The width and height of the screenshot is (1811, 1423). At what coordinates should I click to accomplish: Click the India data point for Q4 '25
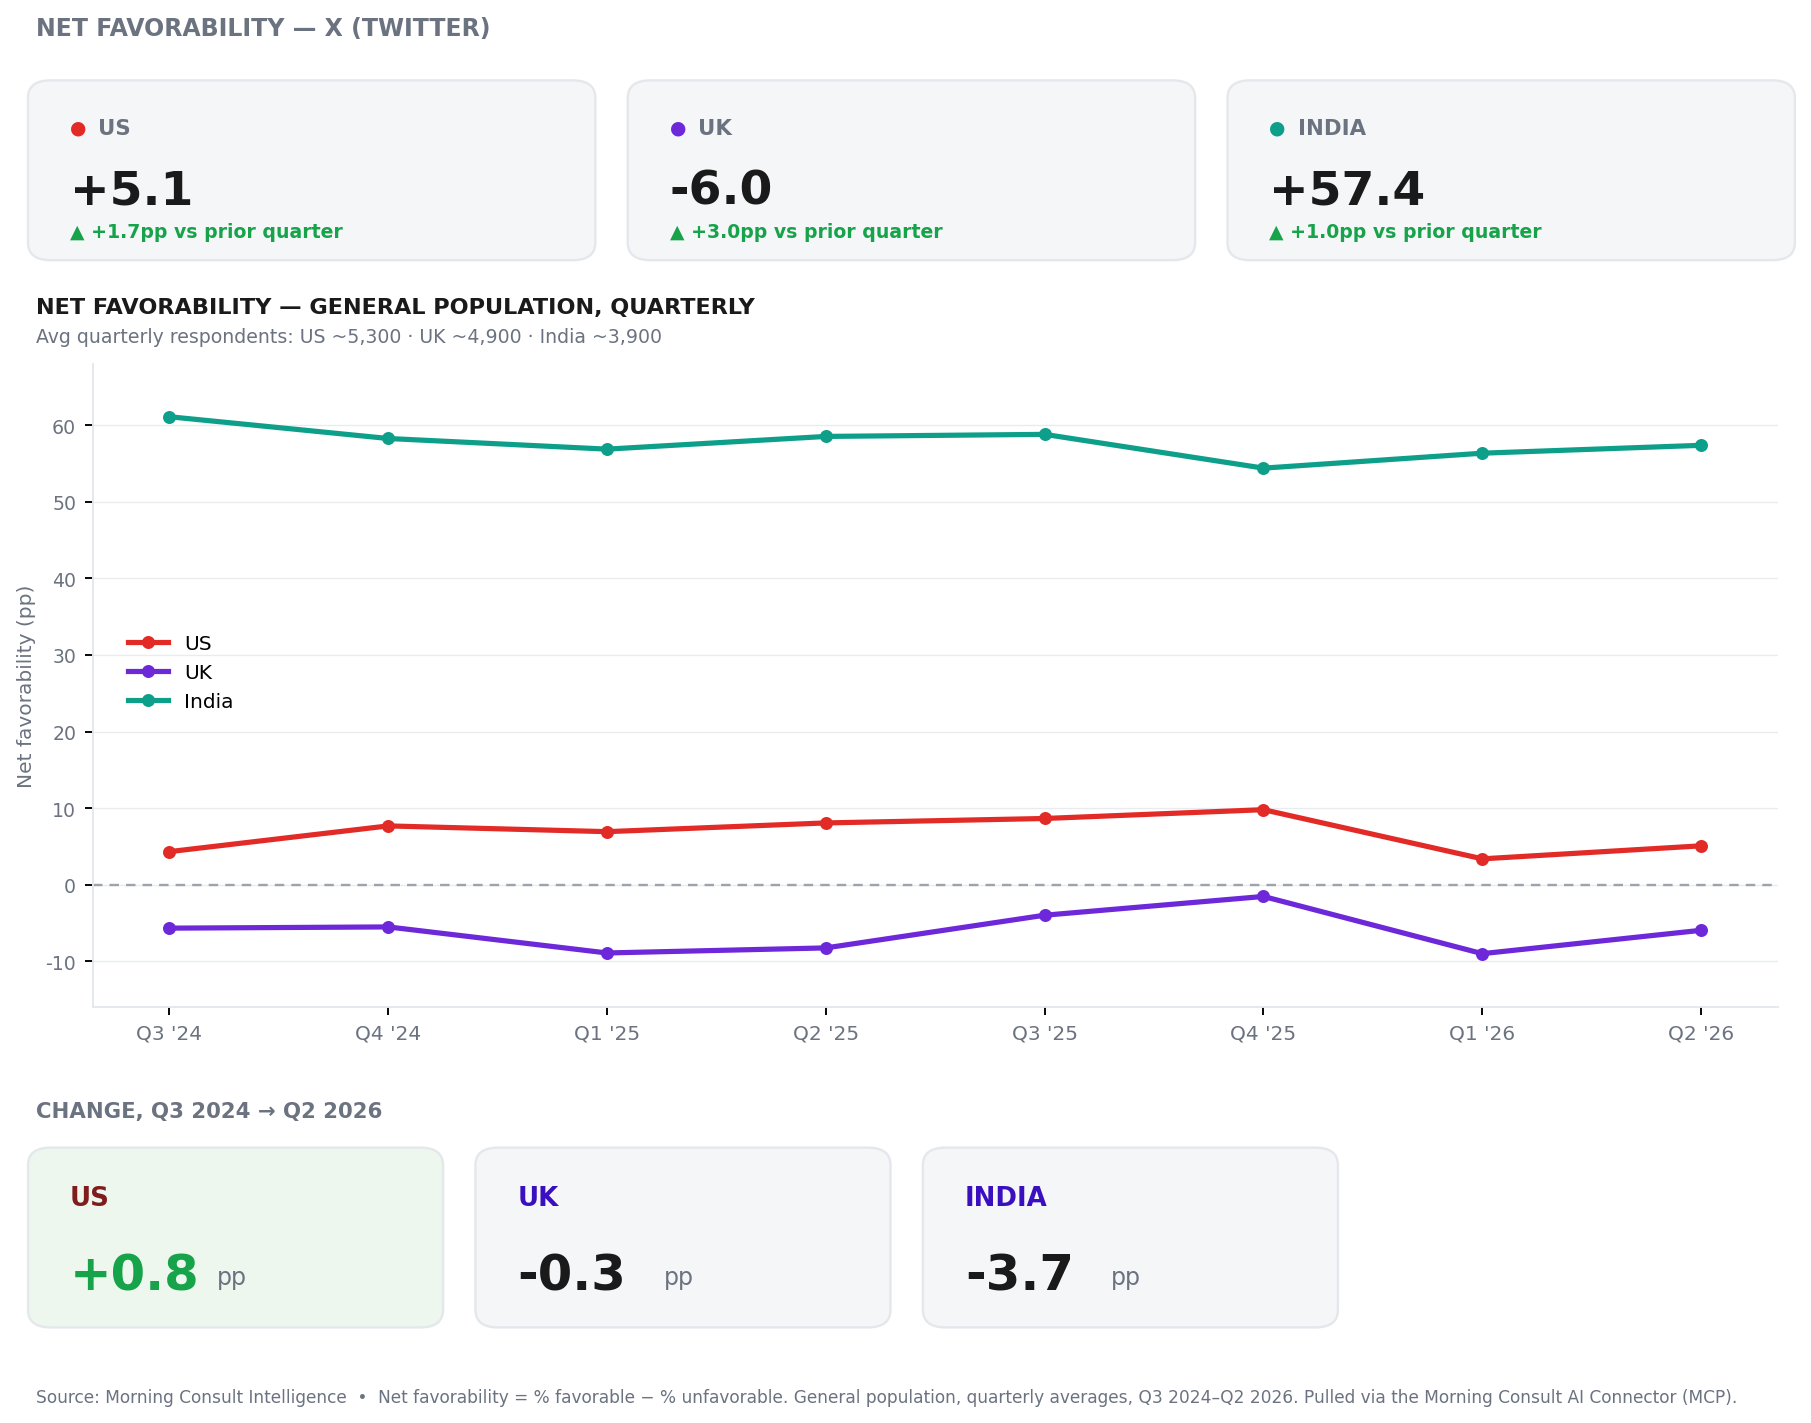click(x=1263, y=468)
